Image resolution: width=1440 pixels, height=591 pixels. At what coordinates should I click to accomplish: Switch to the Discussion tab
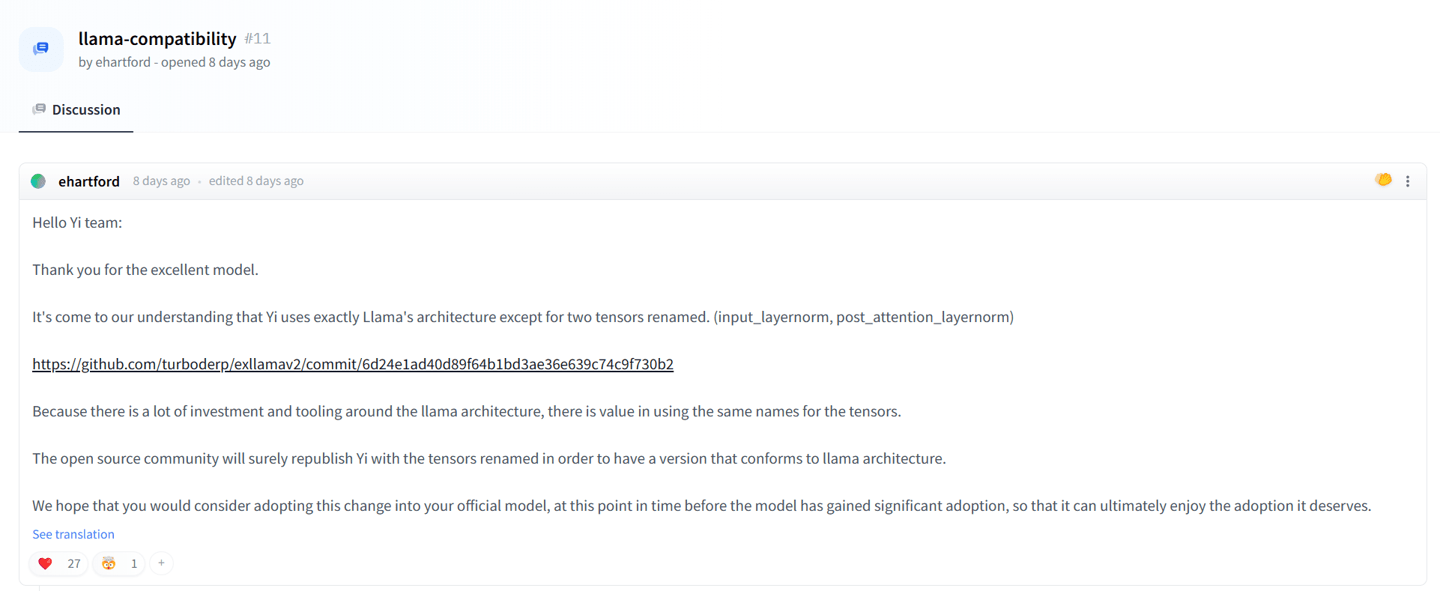click(76, 110)
